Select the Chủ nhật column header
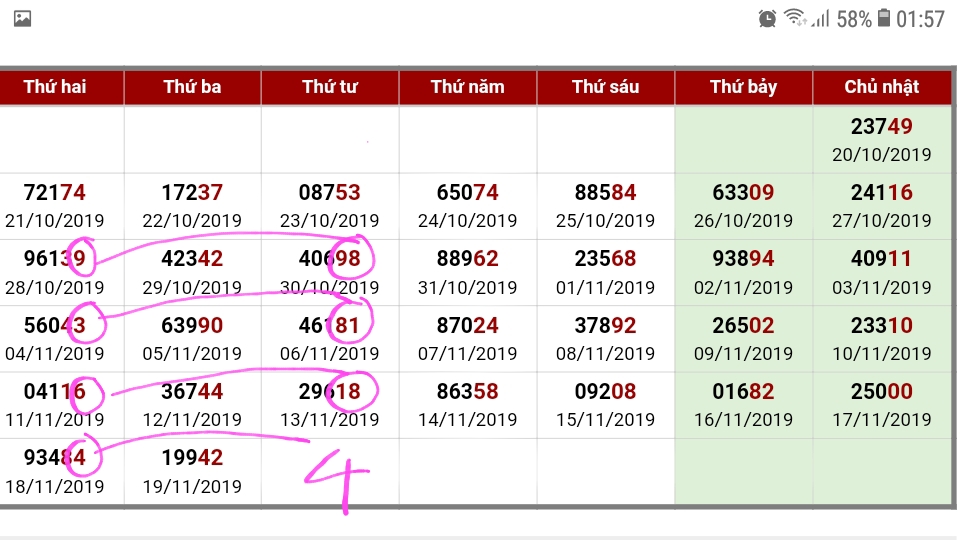 (x=882, y=87)
